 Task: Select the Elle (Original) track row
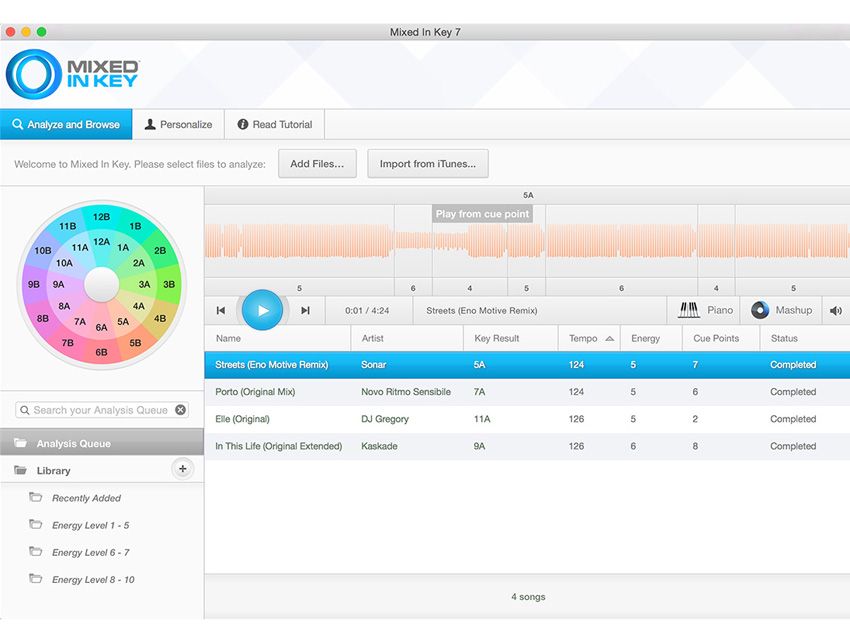tap(400, 419)
